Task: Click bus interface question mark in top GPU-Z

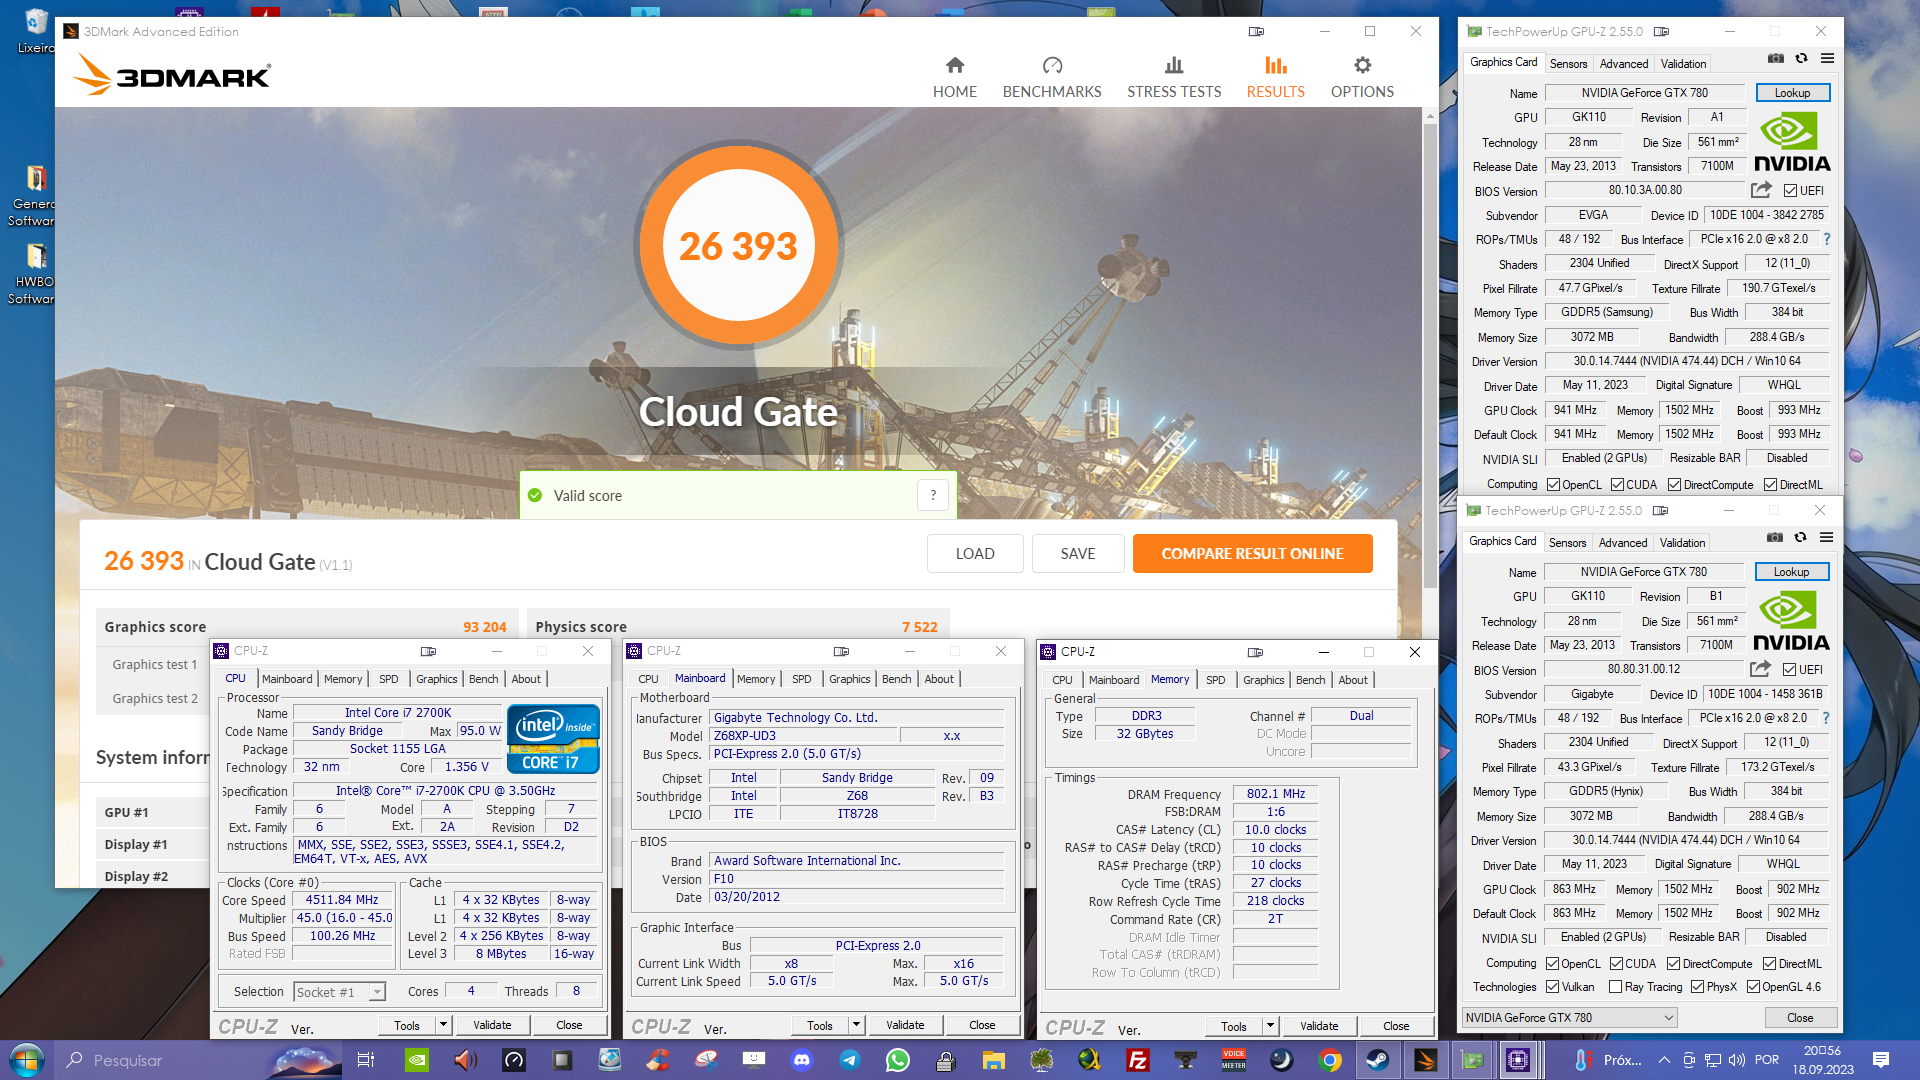Action: [x=1827, y=239]
